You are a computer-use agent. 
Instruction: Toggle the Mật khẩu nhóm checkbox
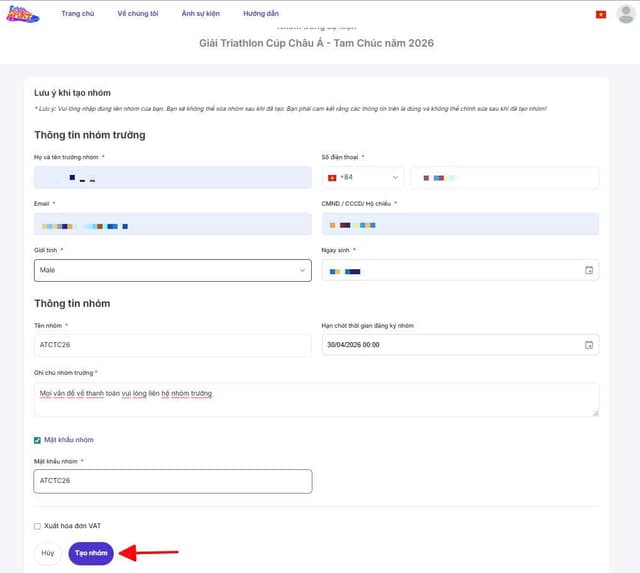point(37,440)
